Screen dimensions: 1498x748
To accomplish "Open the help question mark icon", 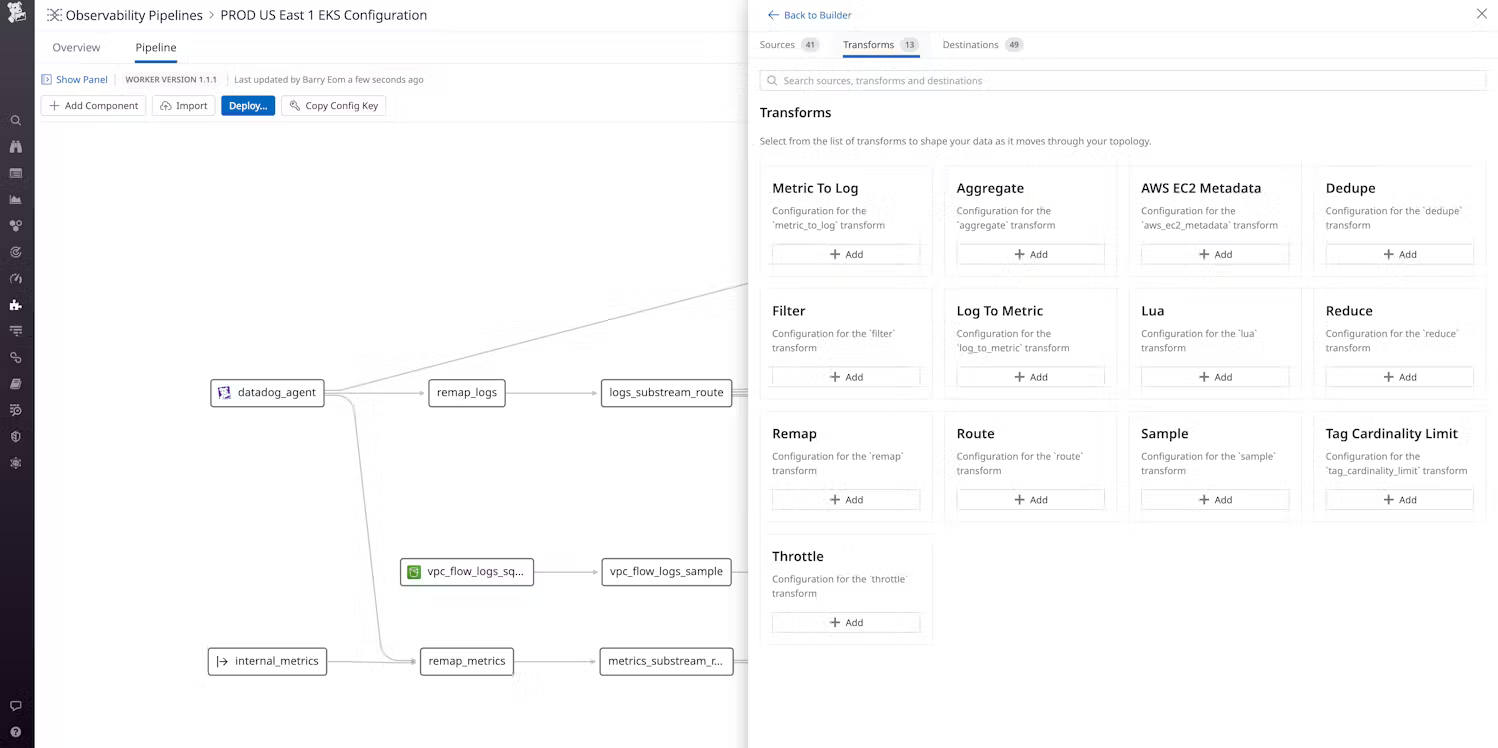I will [16, 732].
